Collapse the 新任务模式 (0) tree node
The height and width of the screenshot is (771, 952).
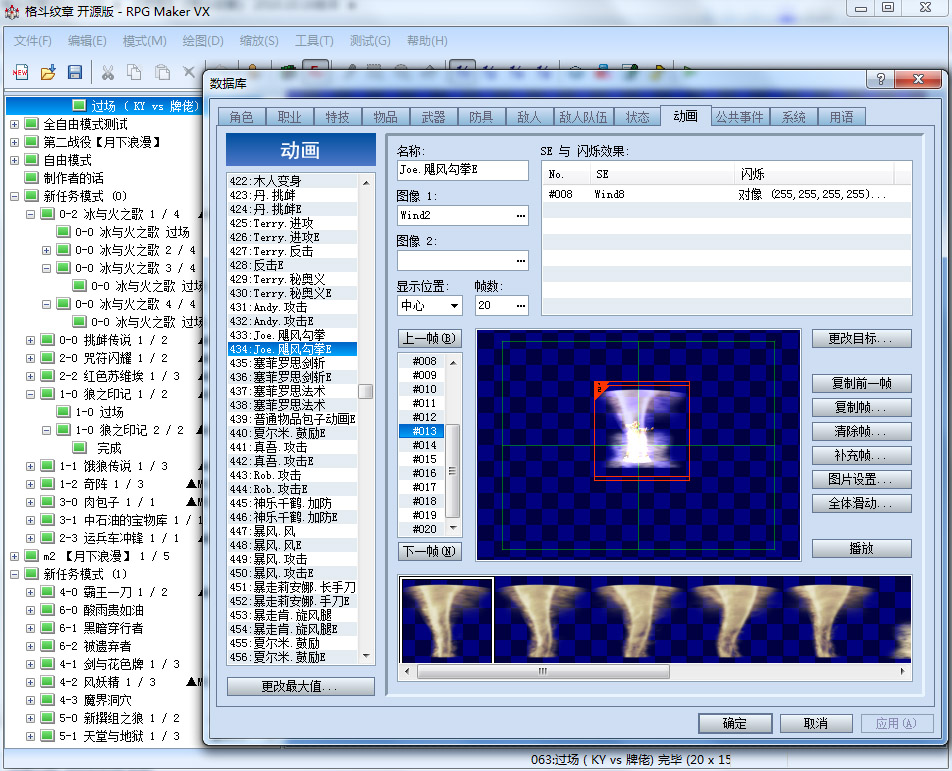(15, 196)
